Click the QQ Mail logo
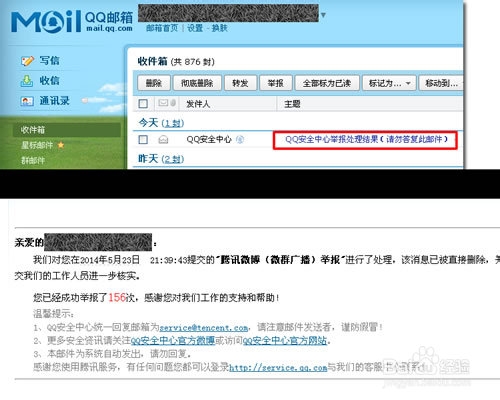This screenshot has height=400, width=500. (72, 21)
